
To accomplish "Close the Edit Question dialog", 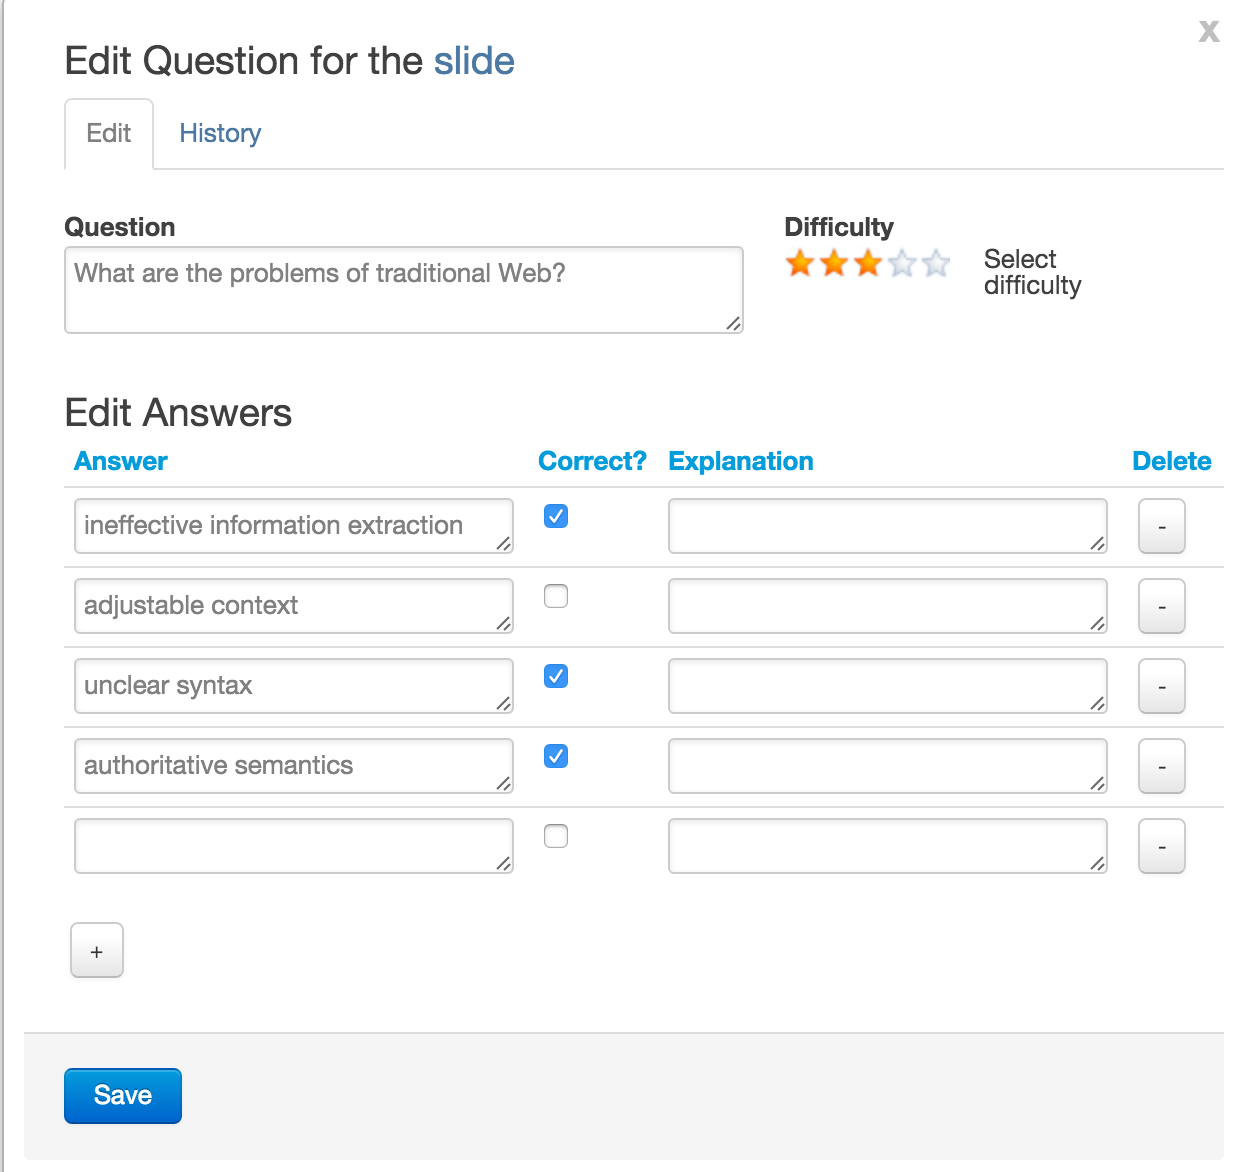I will click(1209, 32).
